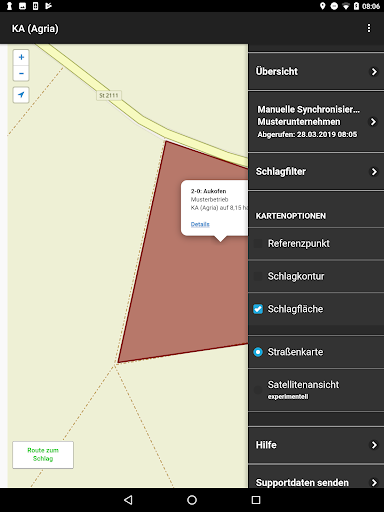
Task: Tap the locate-me arrow icon
Action: coord(21,95)
